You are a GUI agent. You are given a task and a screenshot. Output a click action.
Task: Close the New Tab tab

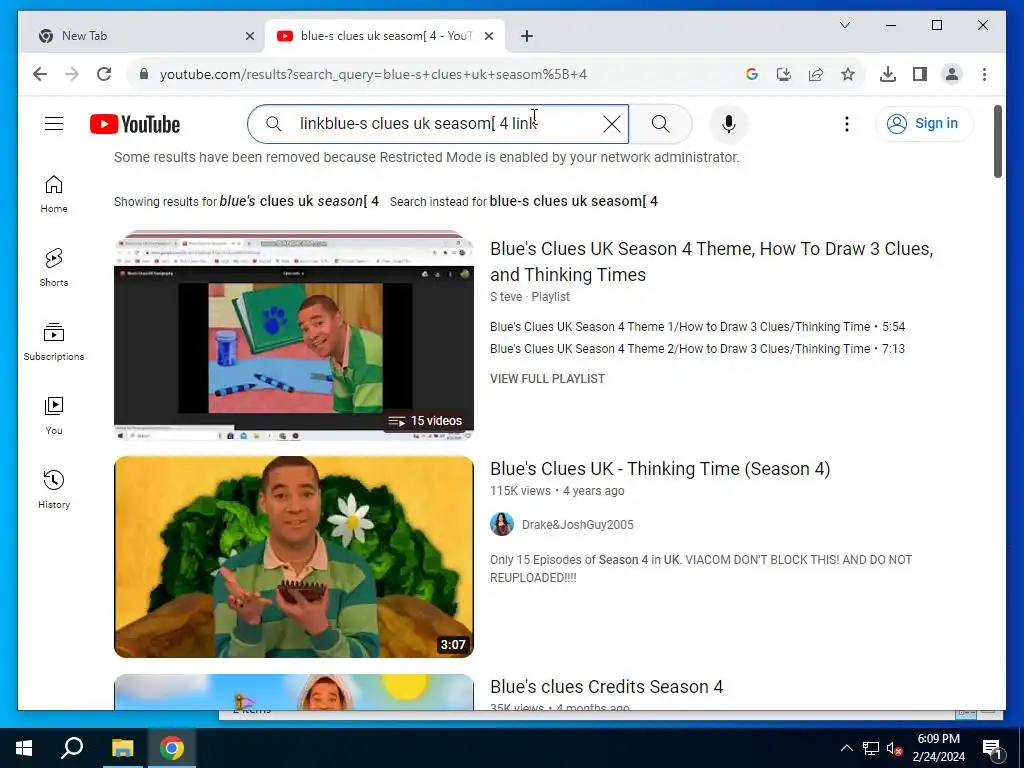pyautogui.click(x=249, y=36)
